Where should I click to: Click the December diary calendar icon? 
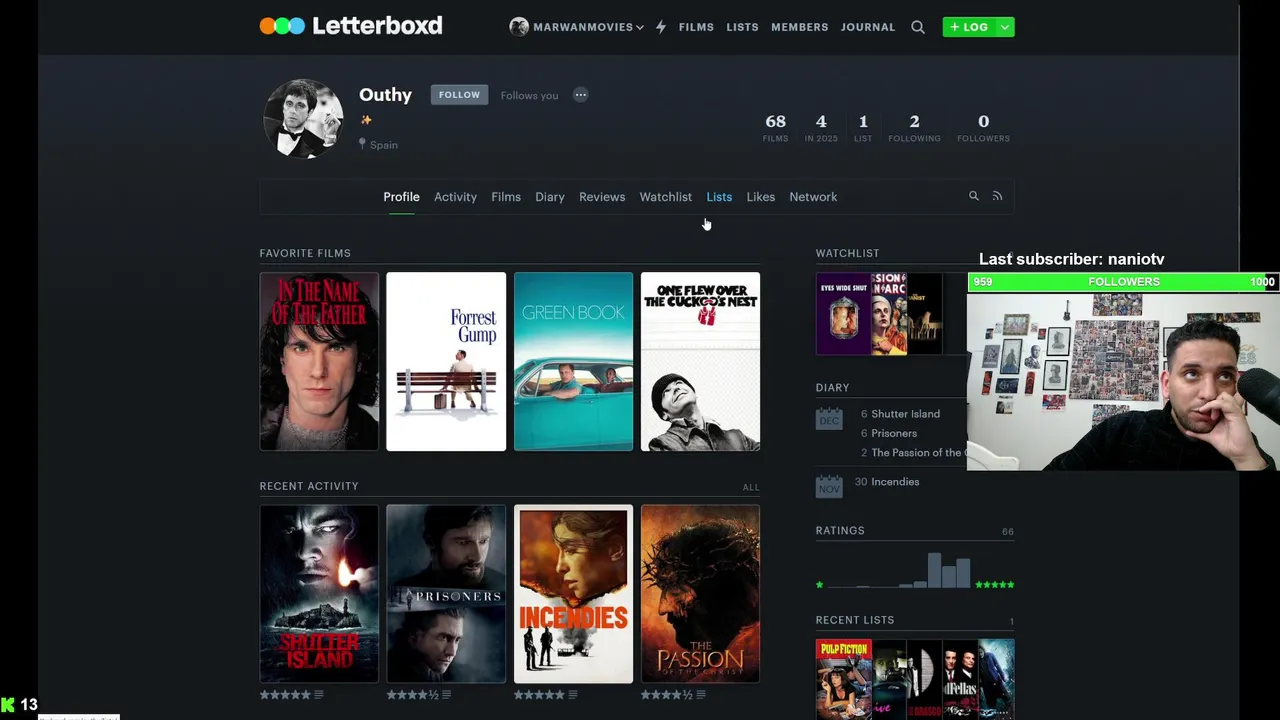(x=829, y=418)
